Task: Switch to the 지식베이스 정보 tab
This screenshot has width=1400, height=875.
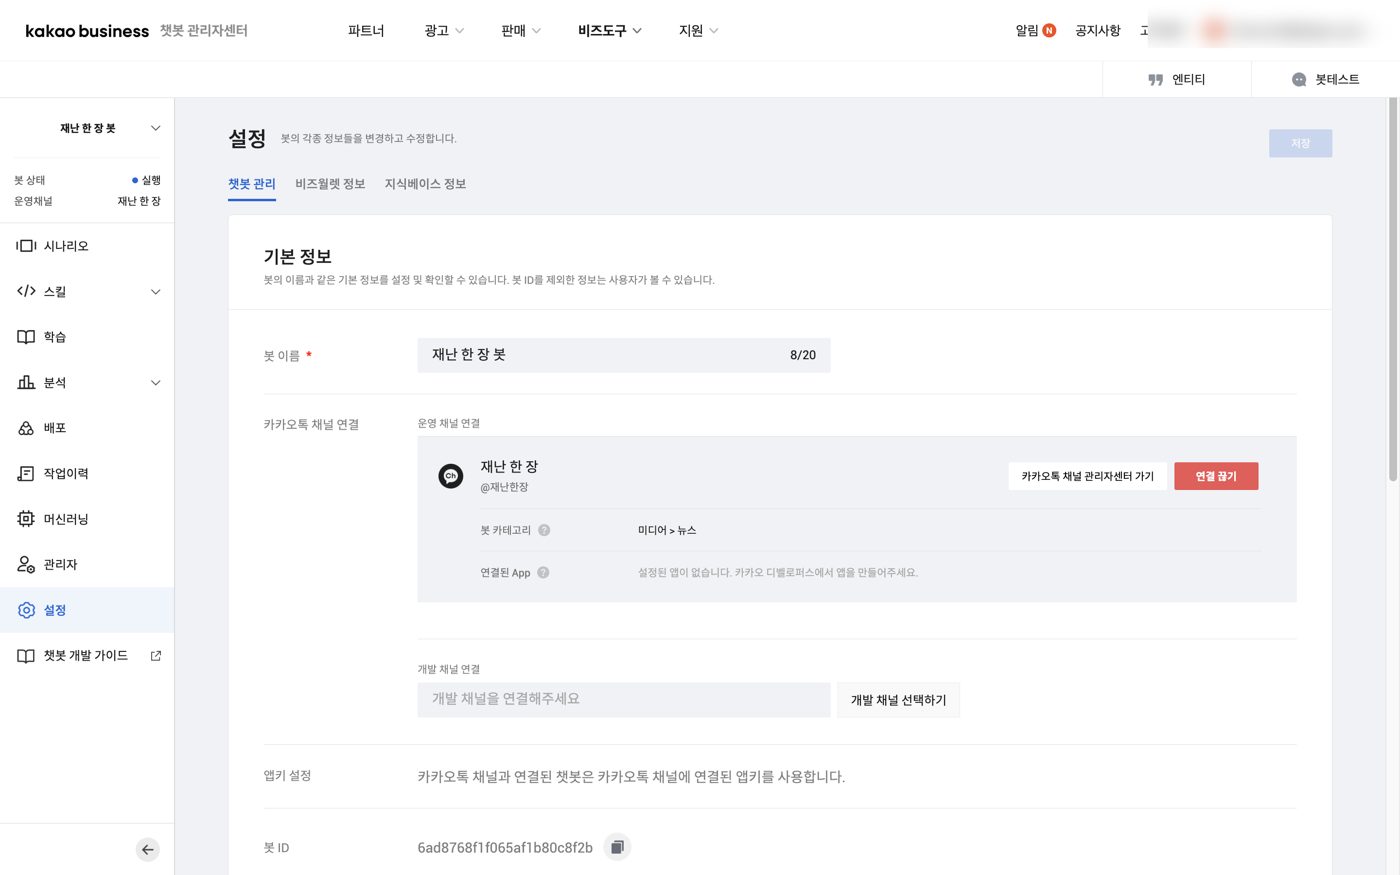Action: point(425,184)
